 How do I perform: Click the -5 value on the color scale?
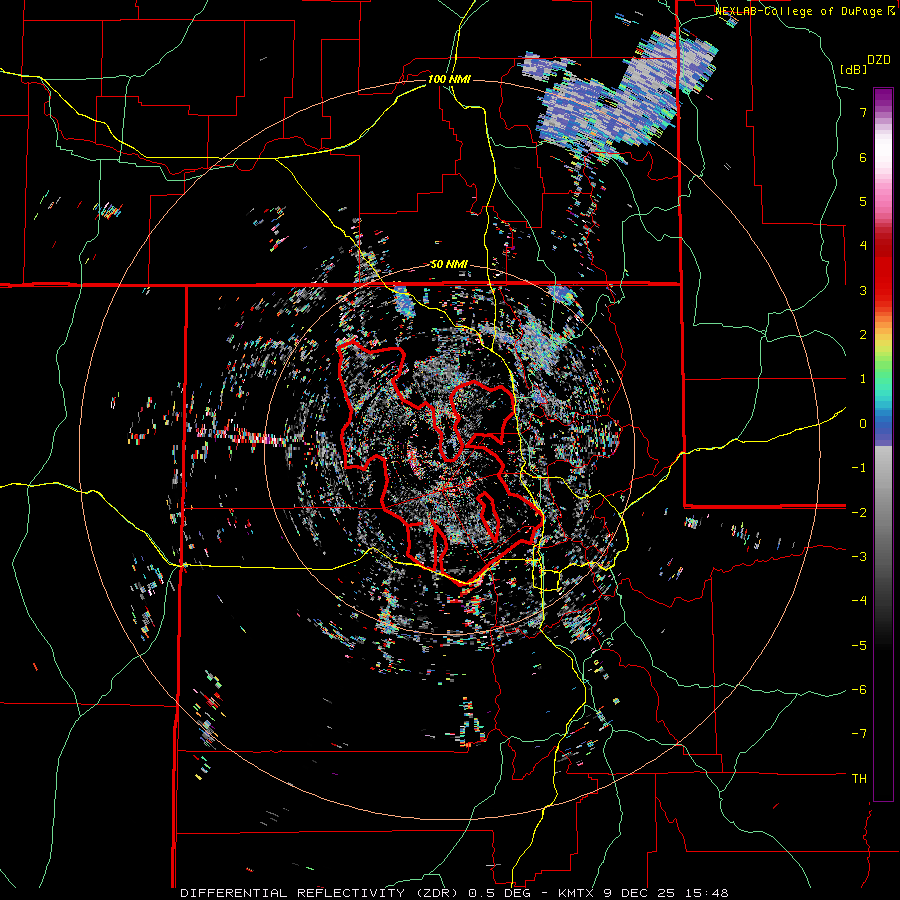tap(859, 645)
